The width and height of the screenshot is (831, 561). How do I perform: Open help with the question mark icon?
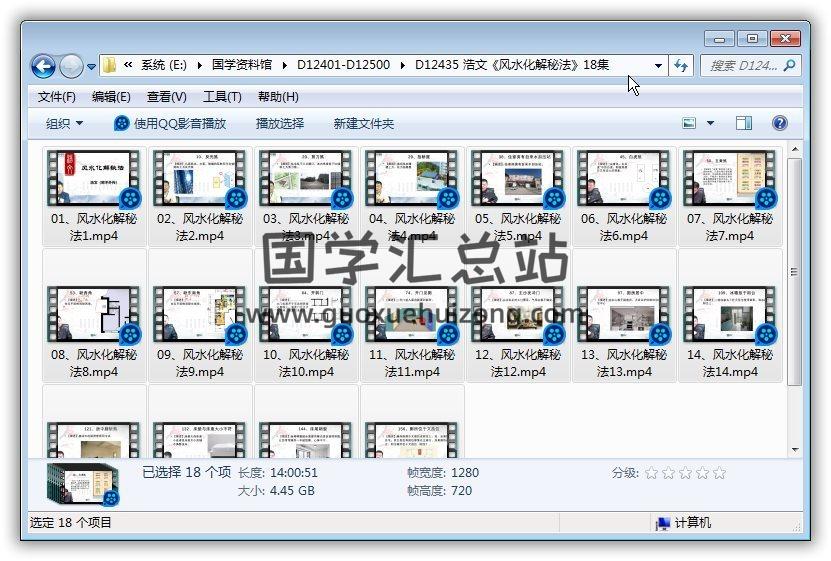point(779,123)
